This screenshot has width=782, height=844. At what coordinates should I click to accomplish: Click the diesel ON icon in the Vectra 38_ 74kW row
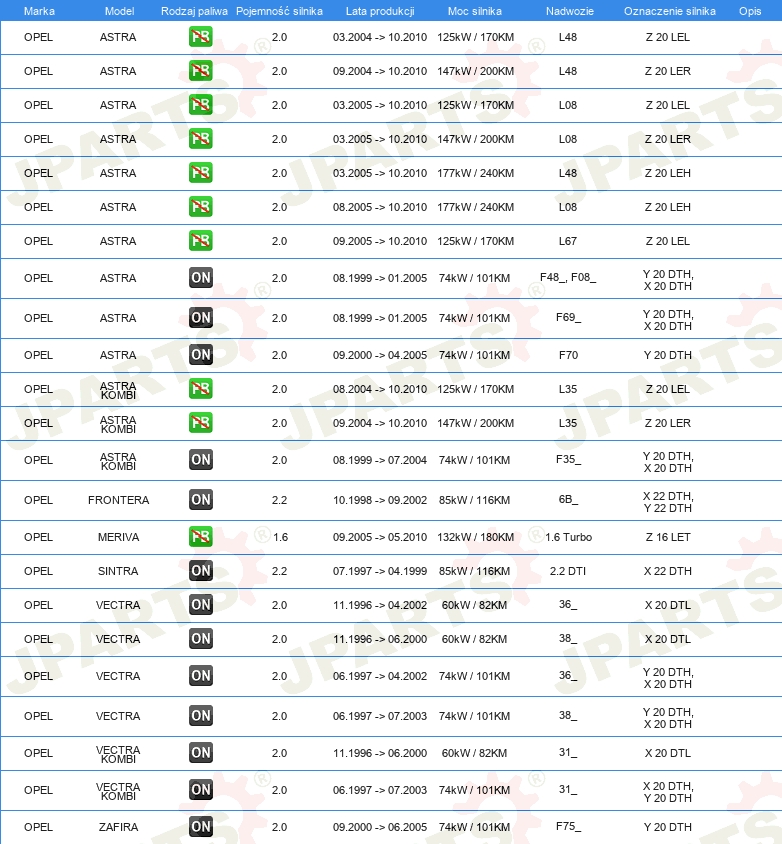tap(200, 715)
